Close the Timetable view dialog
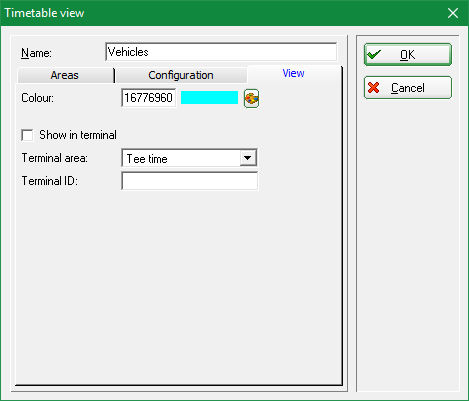Image resolution: width=469 pixels, height=401 pixels. 453,13
